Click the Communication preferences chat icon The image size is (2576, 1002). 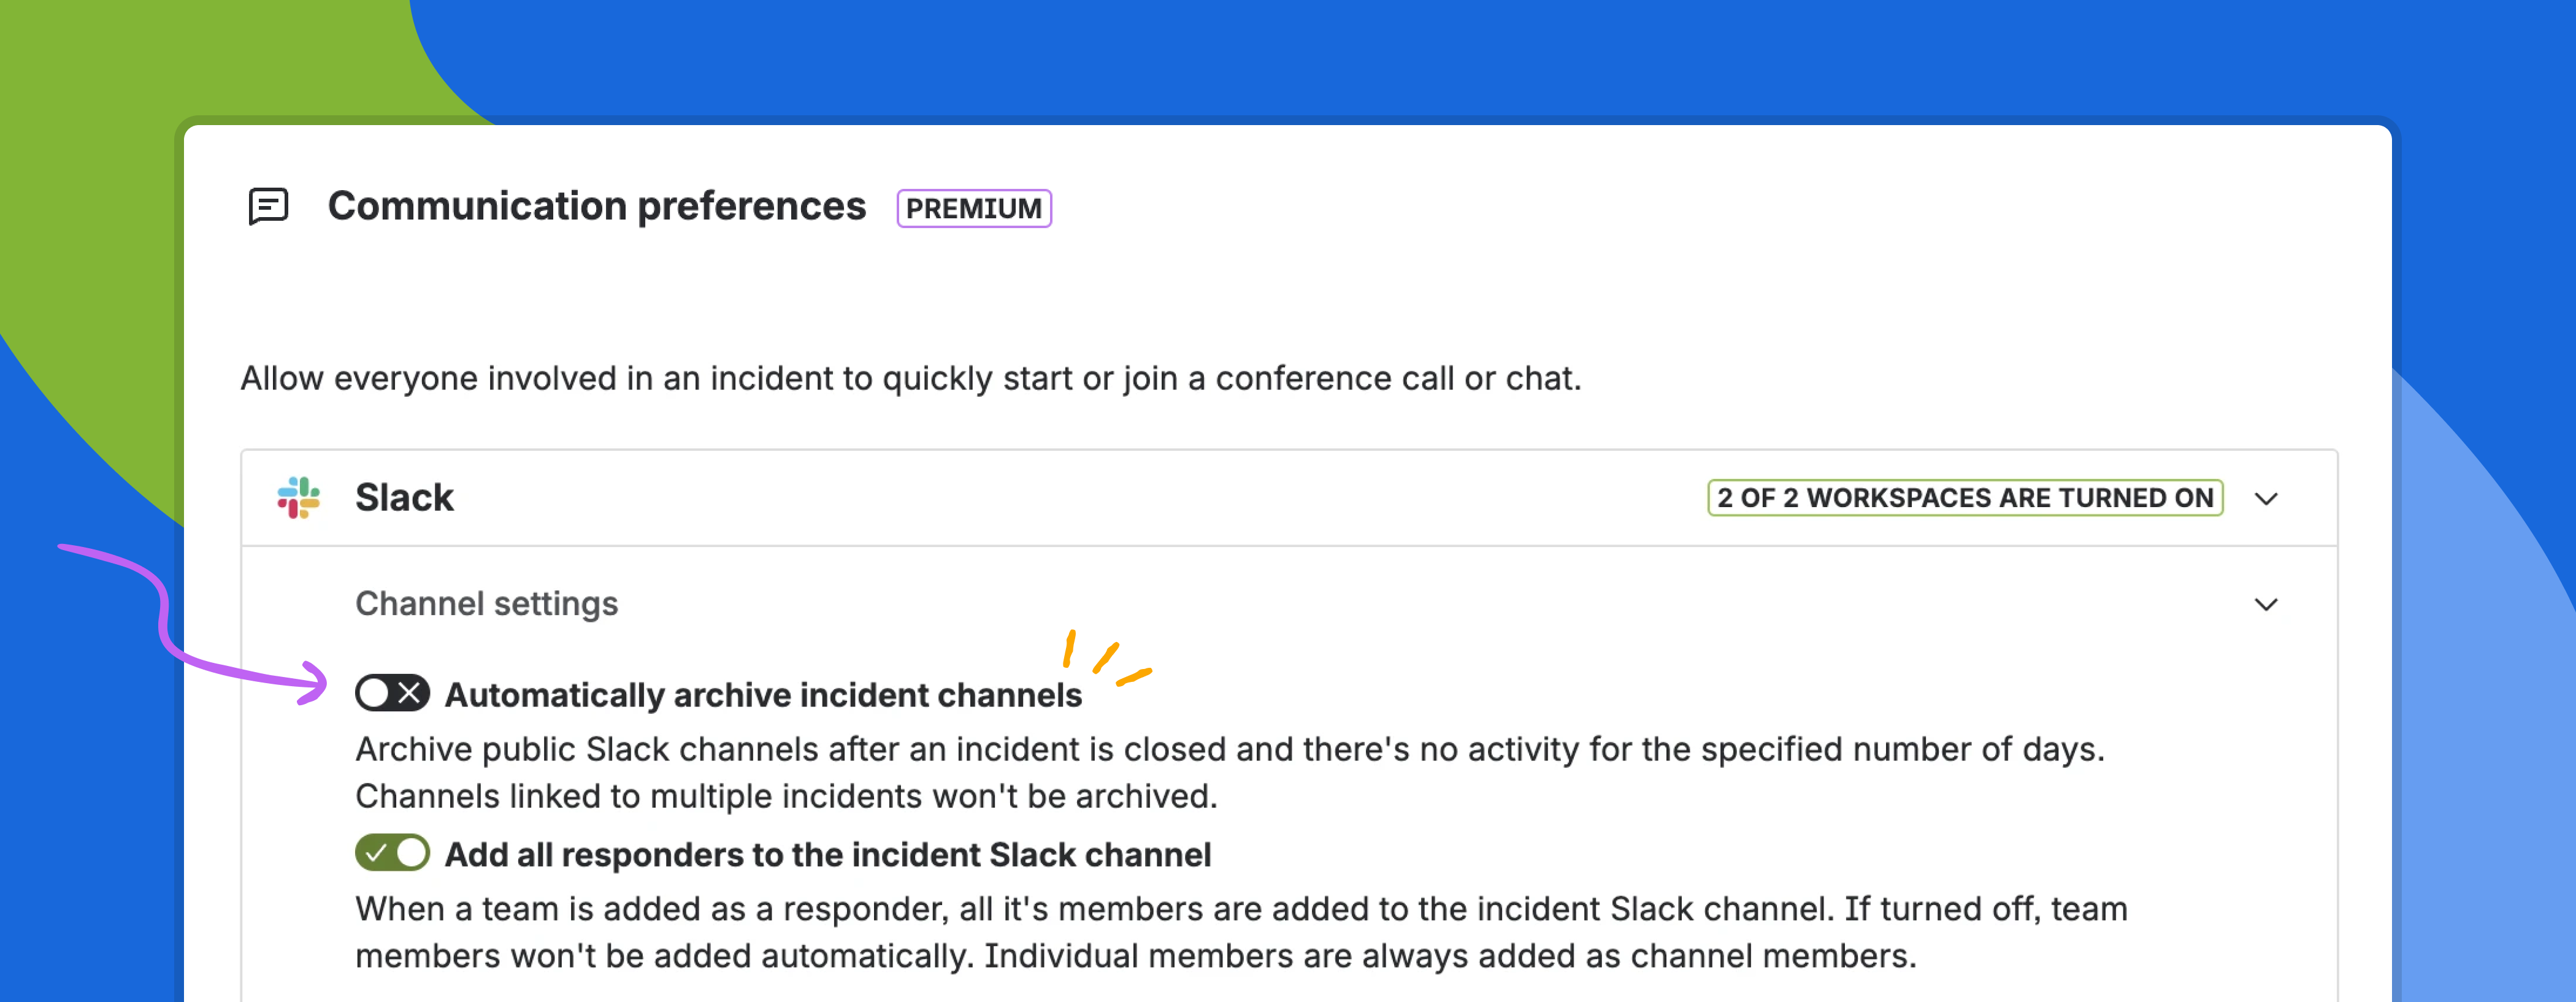point(268,207)
